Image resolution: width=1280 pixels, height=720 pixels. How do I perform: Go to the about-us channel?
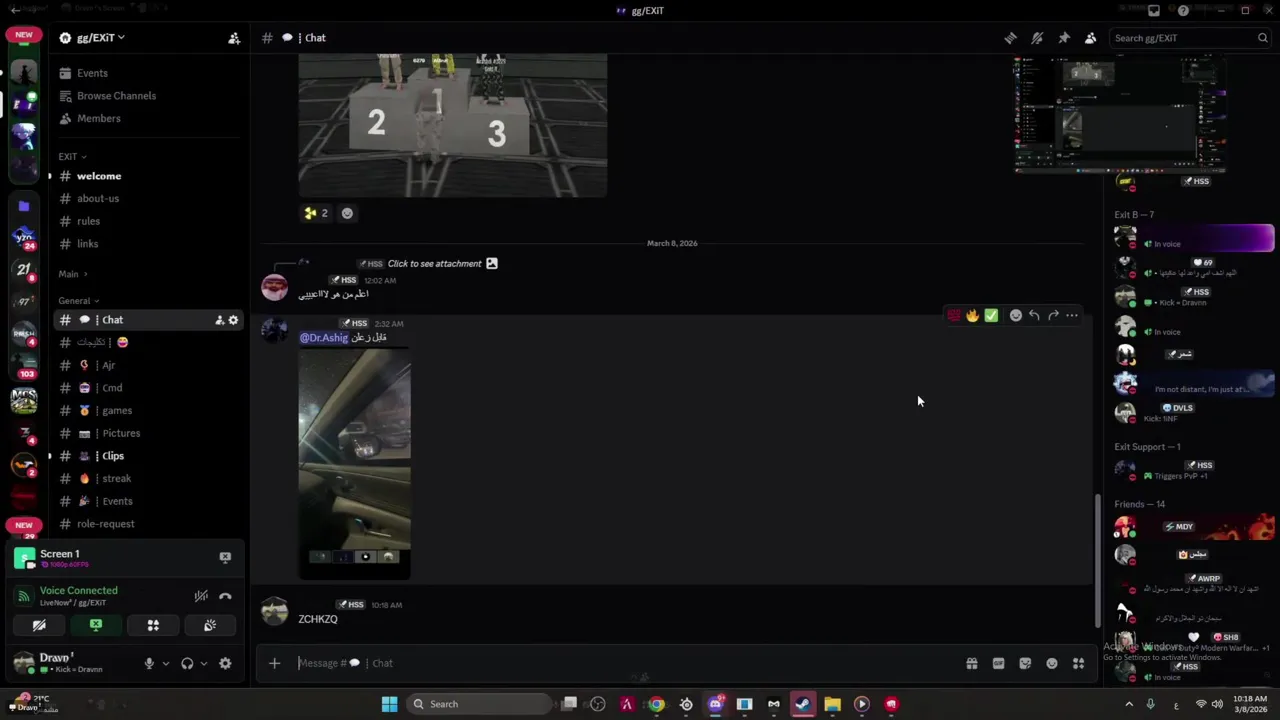tap(98, 199)
